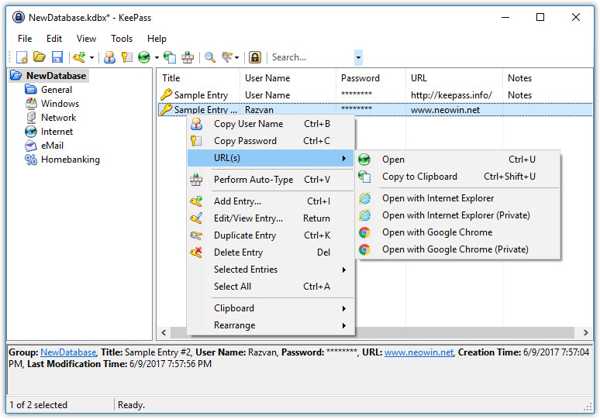The image size is (600, 419).
Task: Select the General group folder
Action: (x=57, y=90)
